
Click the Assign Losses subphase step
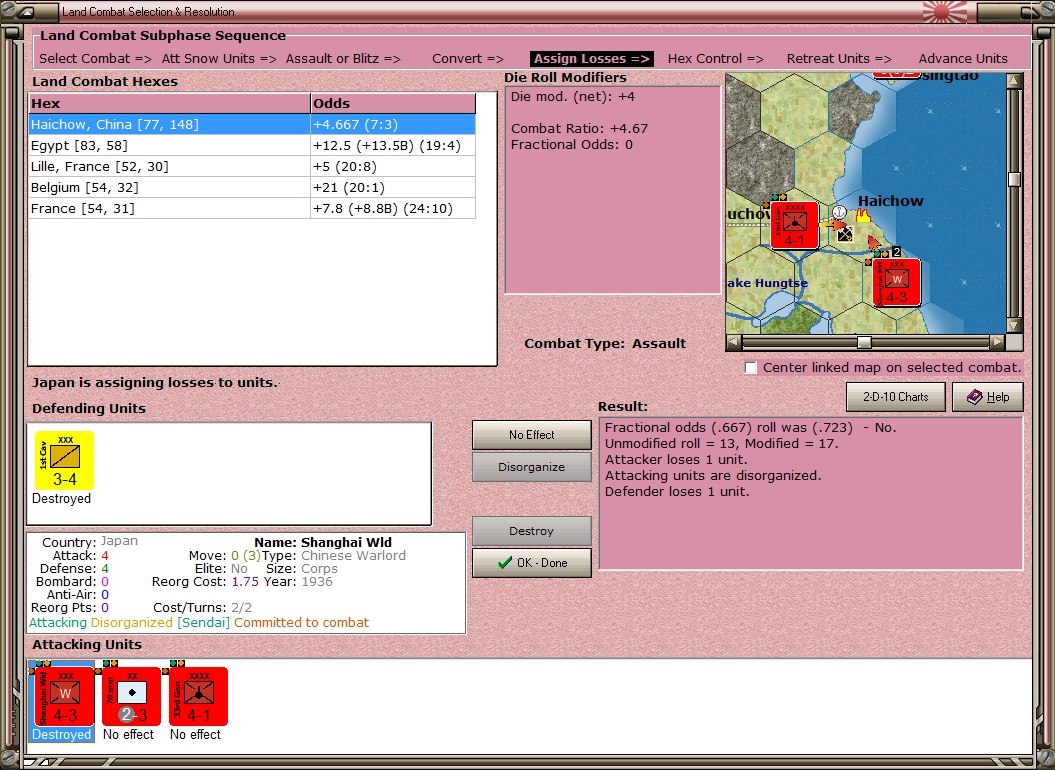point(592,59)
